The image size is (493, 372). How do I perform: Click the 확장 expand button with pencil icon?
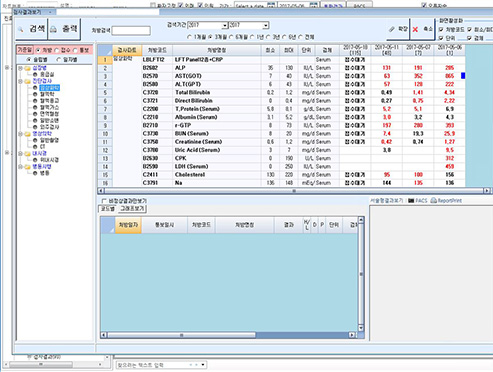click(x=398, y=29)
